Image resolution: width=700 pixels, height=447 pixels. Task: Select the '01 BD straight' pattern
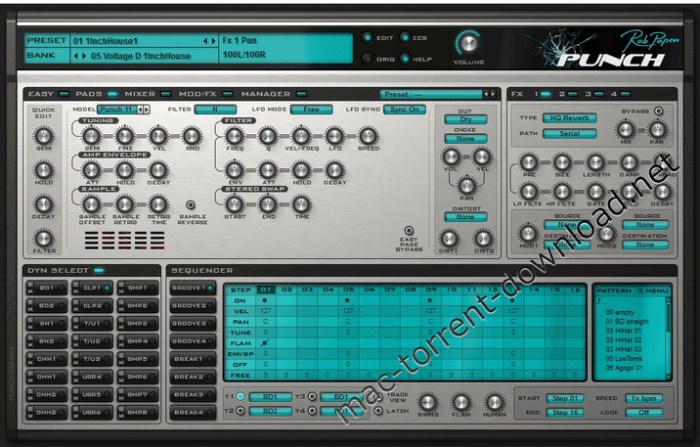[x=627, y=322]
